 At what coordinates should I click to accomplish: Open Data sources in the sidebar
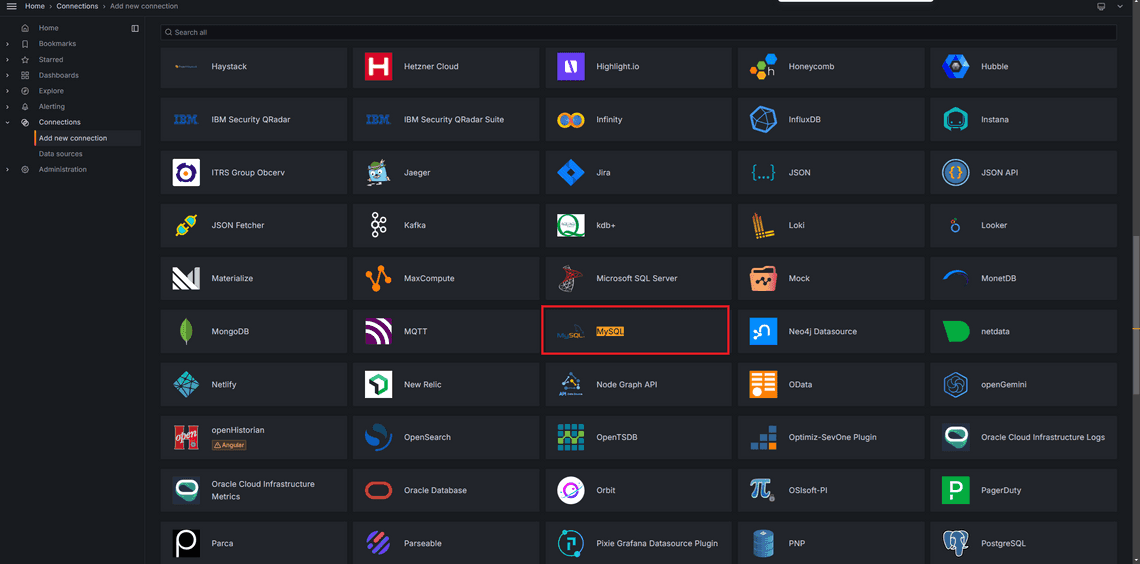click(60, 154)
